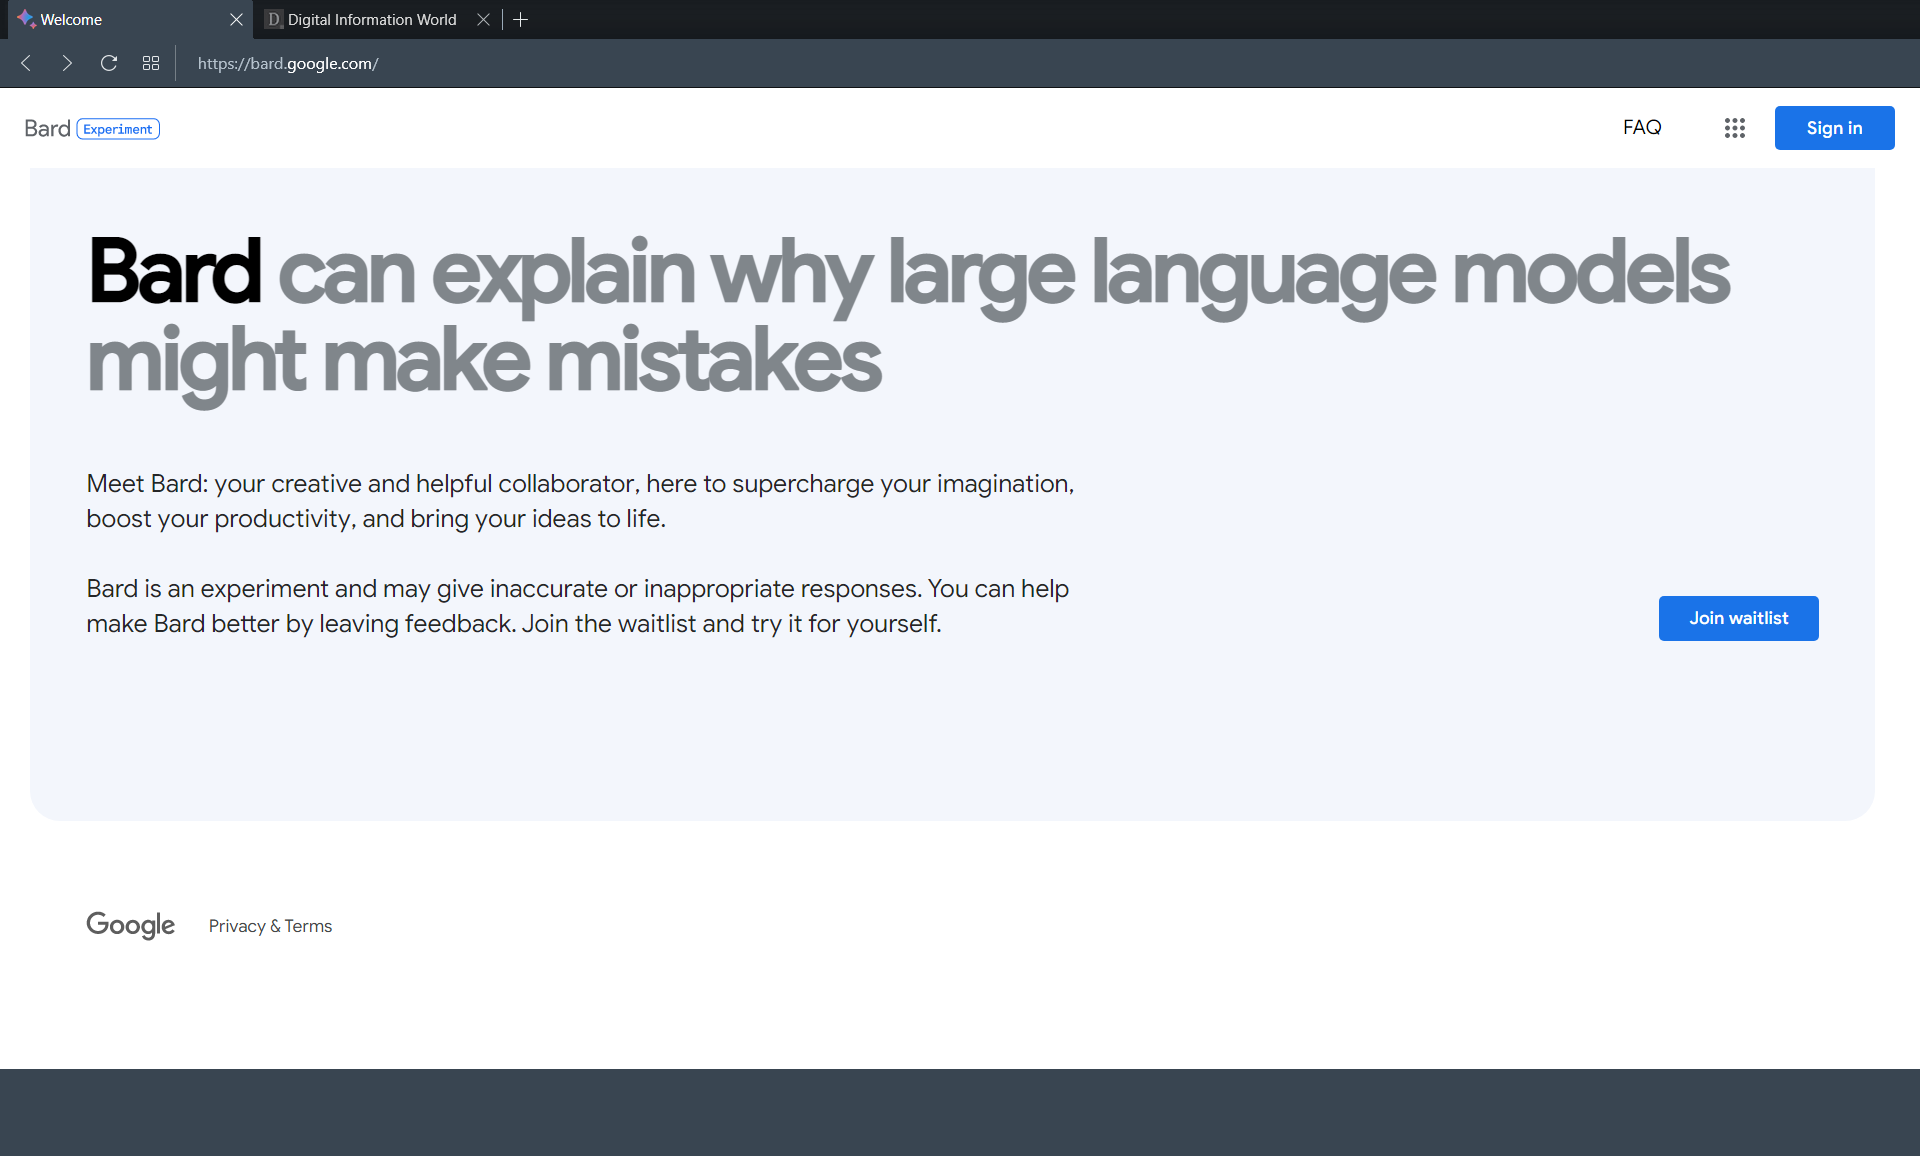Image resolution: width=1920 pixels, height=1156 pixels.
Task: Open a new tab with plus icon
Action: pyautogui.click(x=520, y=19)
